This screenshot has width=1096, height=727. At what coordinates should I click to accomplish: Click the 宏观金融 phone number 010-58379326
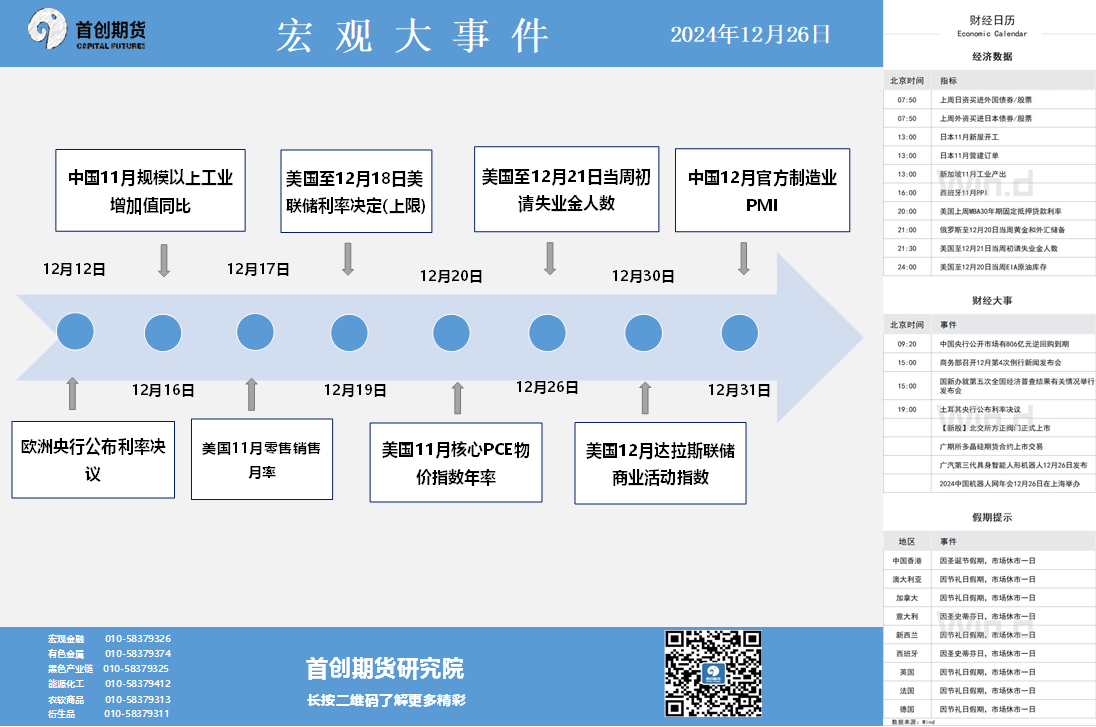point(138,638)
